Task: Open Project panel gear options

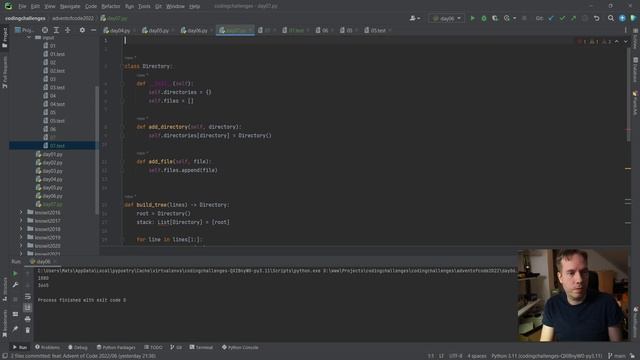Action: click(82, 30)
